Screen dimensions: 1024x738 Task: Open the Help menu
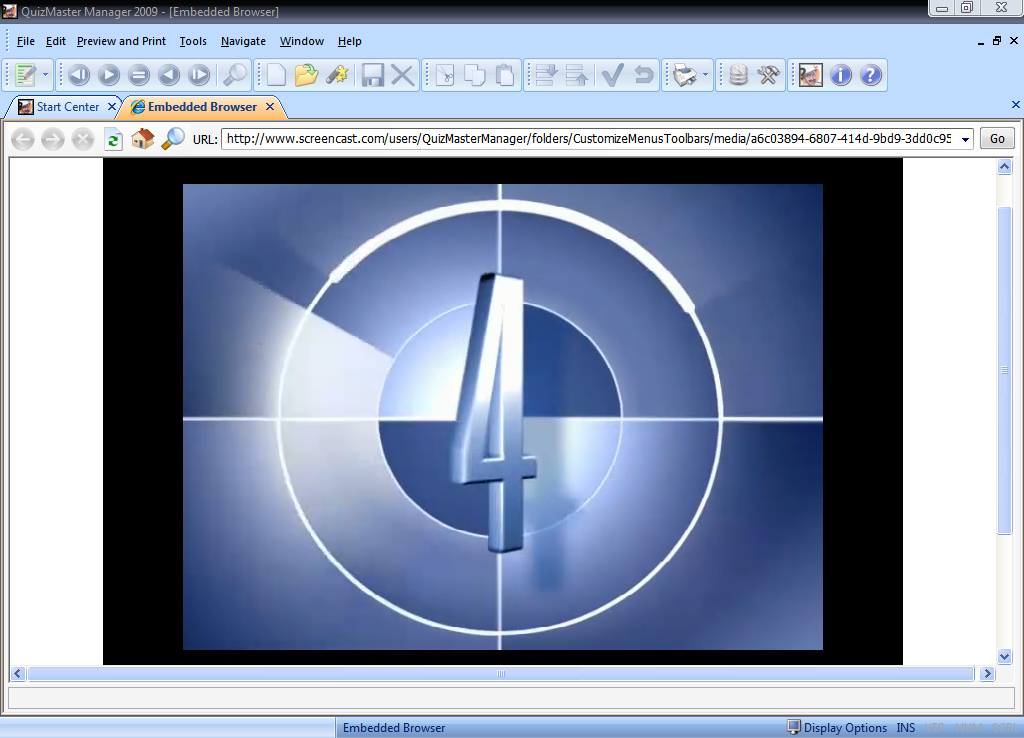click(349, 41)
